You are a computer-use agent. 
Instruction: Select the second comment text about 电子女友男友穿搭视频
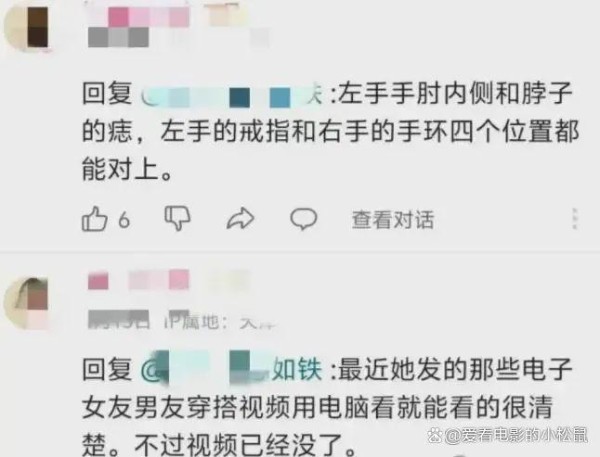tap(327, 406)
